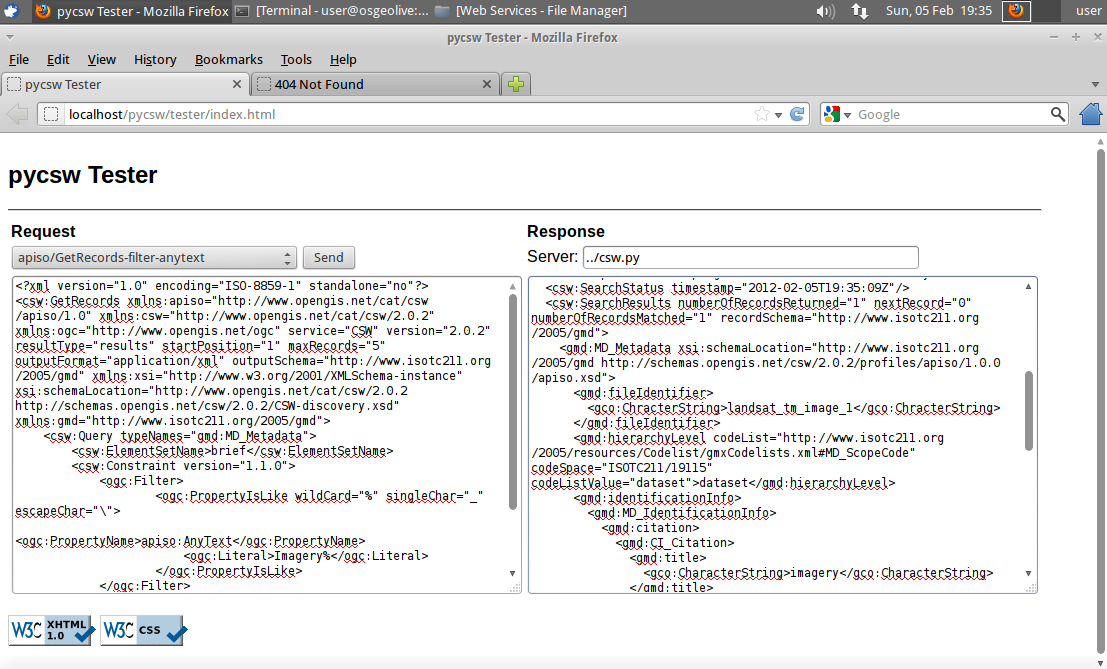This screenshot has height=669, width=1107.
Task: Open the View menu
Action: 102,59
